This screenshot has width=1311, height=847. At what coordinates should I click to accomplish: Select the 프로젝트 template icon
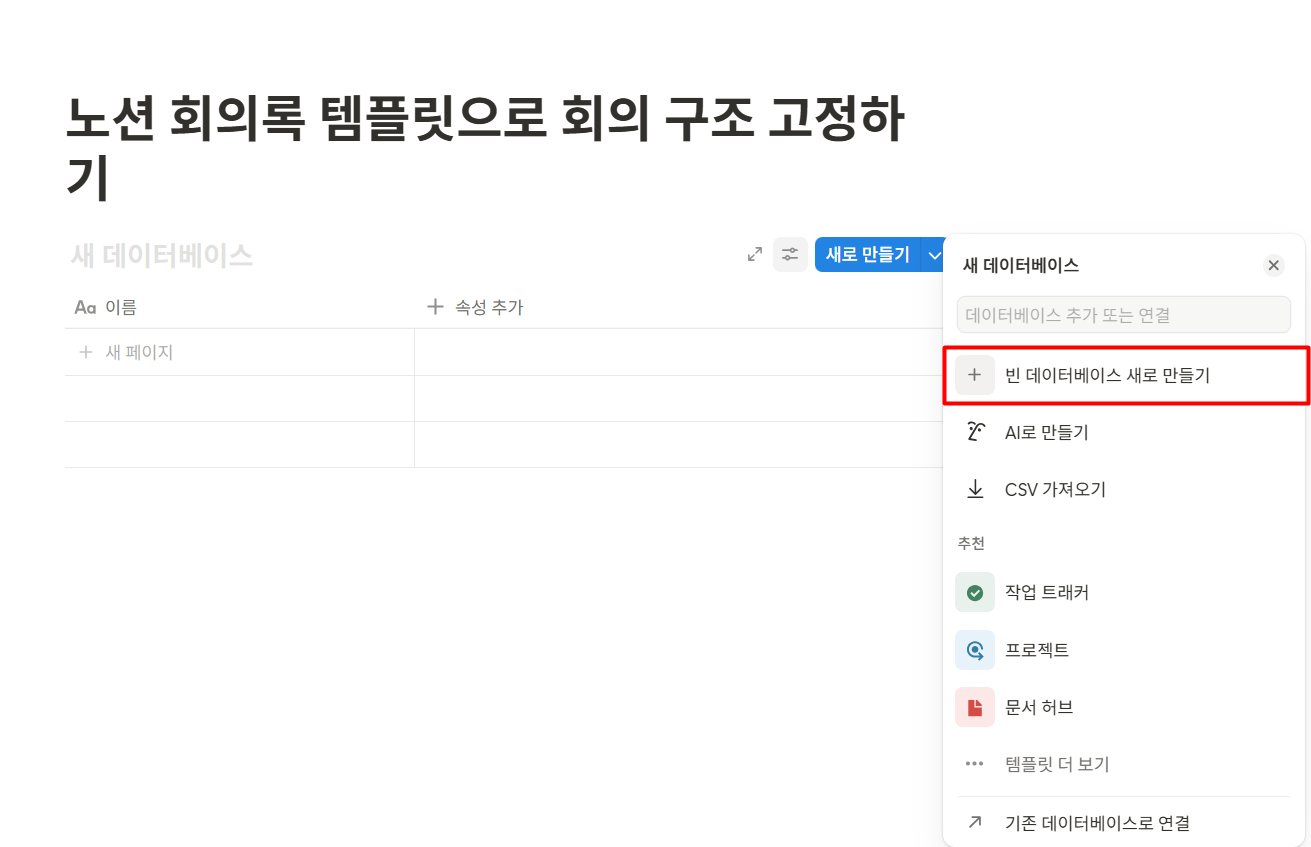coord(975,649)
